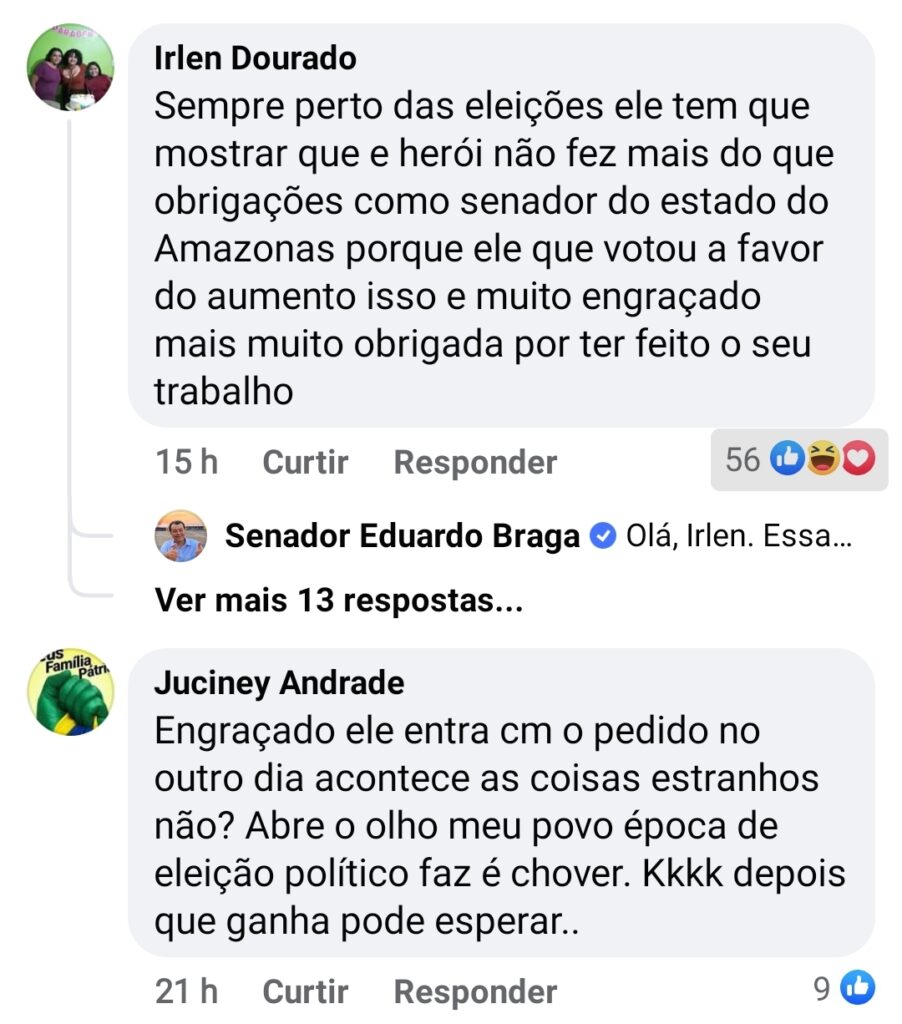Click the red heart reaction icon
Image resolution: width=902 pixels, height=1024 pixels.
[857, 459]
